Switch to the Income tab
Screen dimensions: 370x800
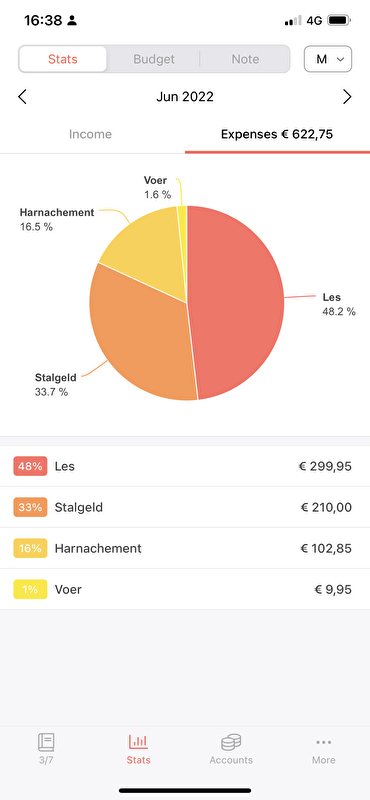tap(90, 134)
